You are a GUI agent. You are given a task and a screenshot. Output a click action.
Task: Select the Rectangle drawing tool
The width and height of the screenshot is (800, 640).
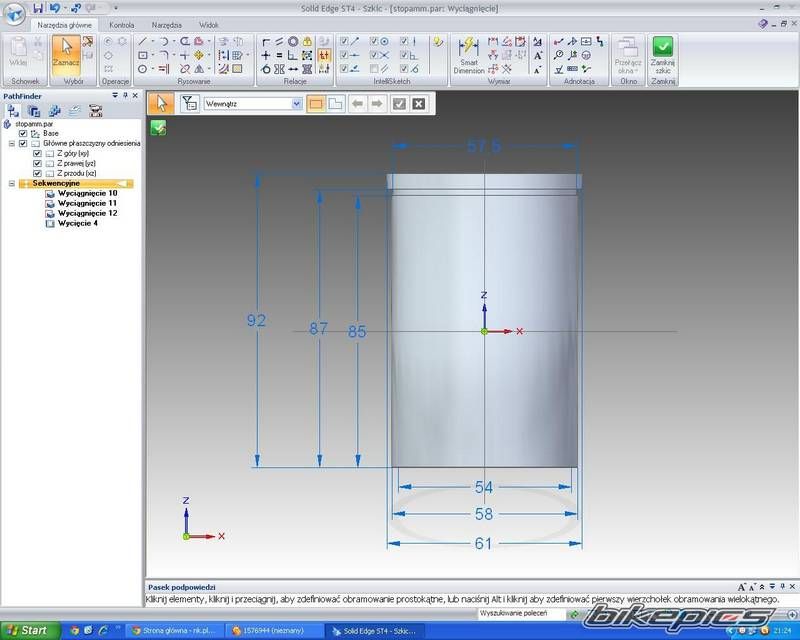click(143, 55)
